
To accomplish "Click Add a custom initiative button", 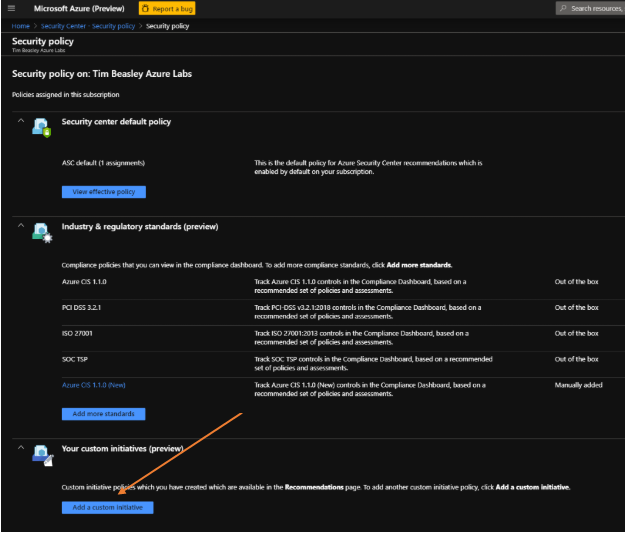I will click(x=108, y=507).
